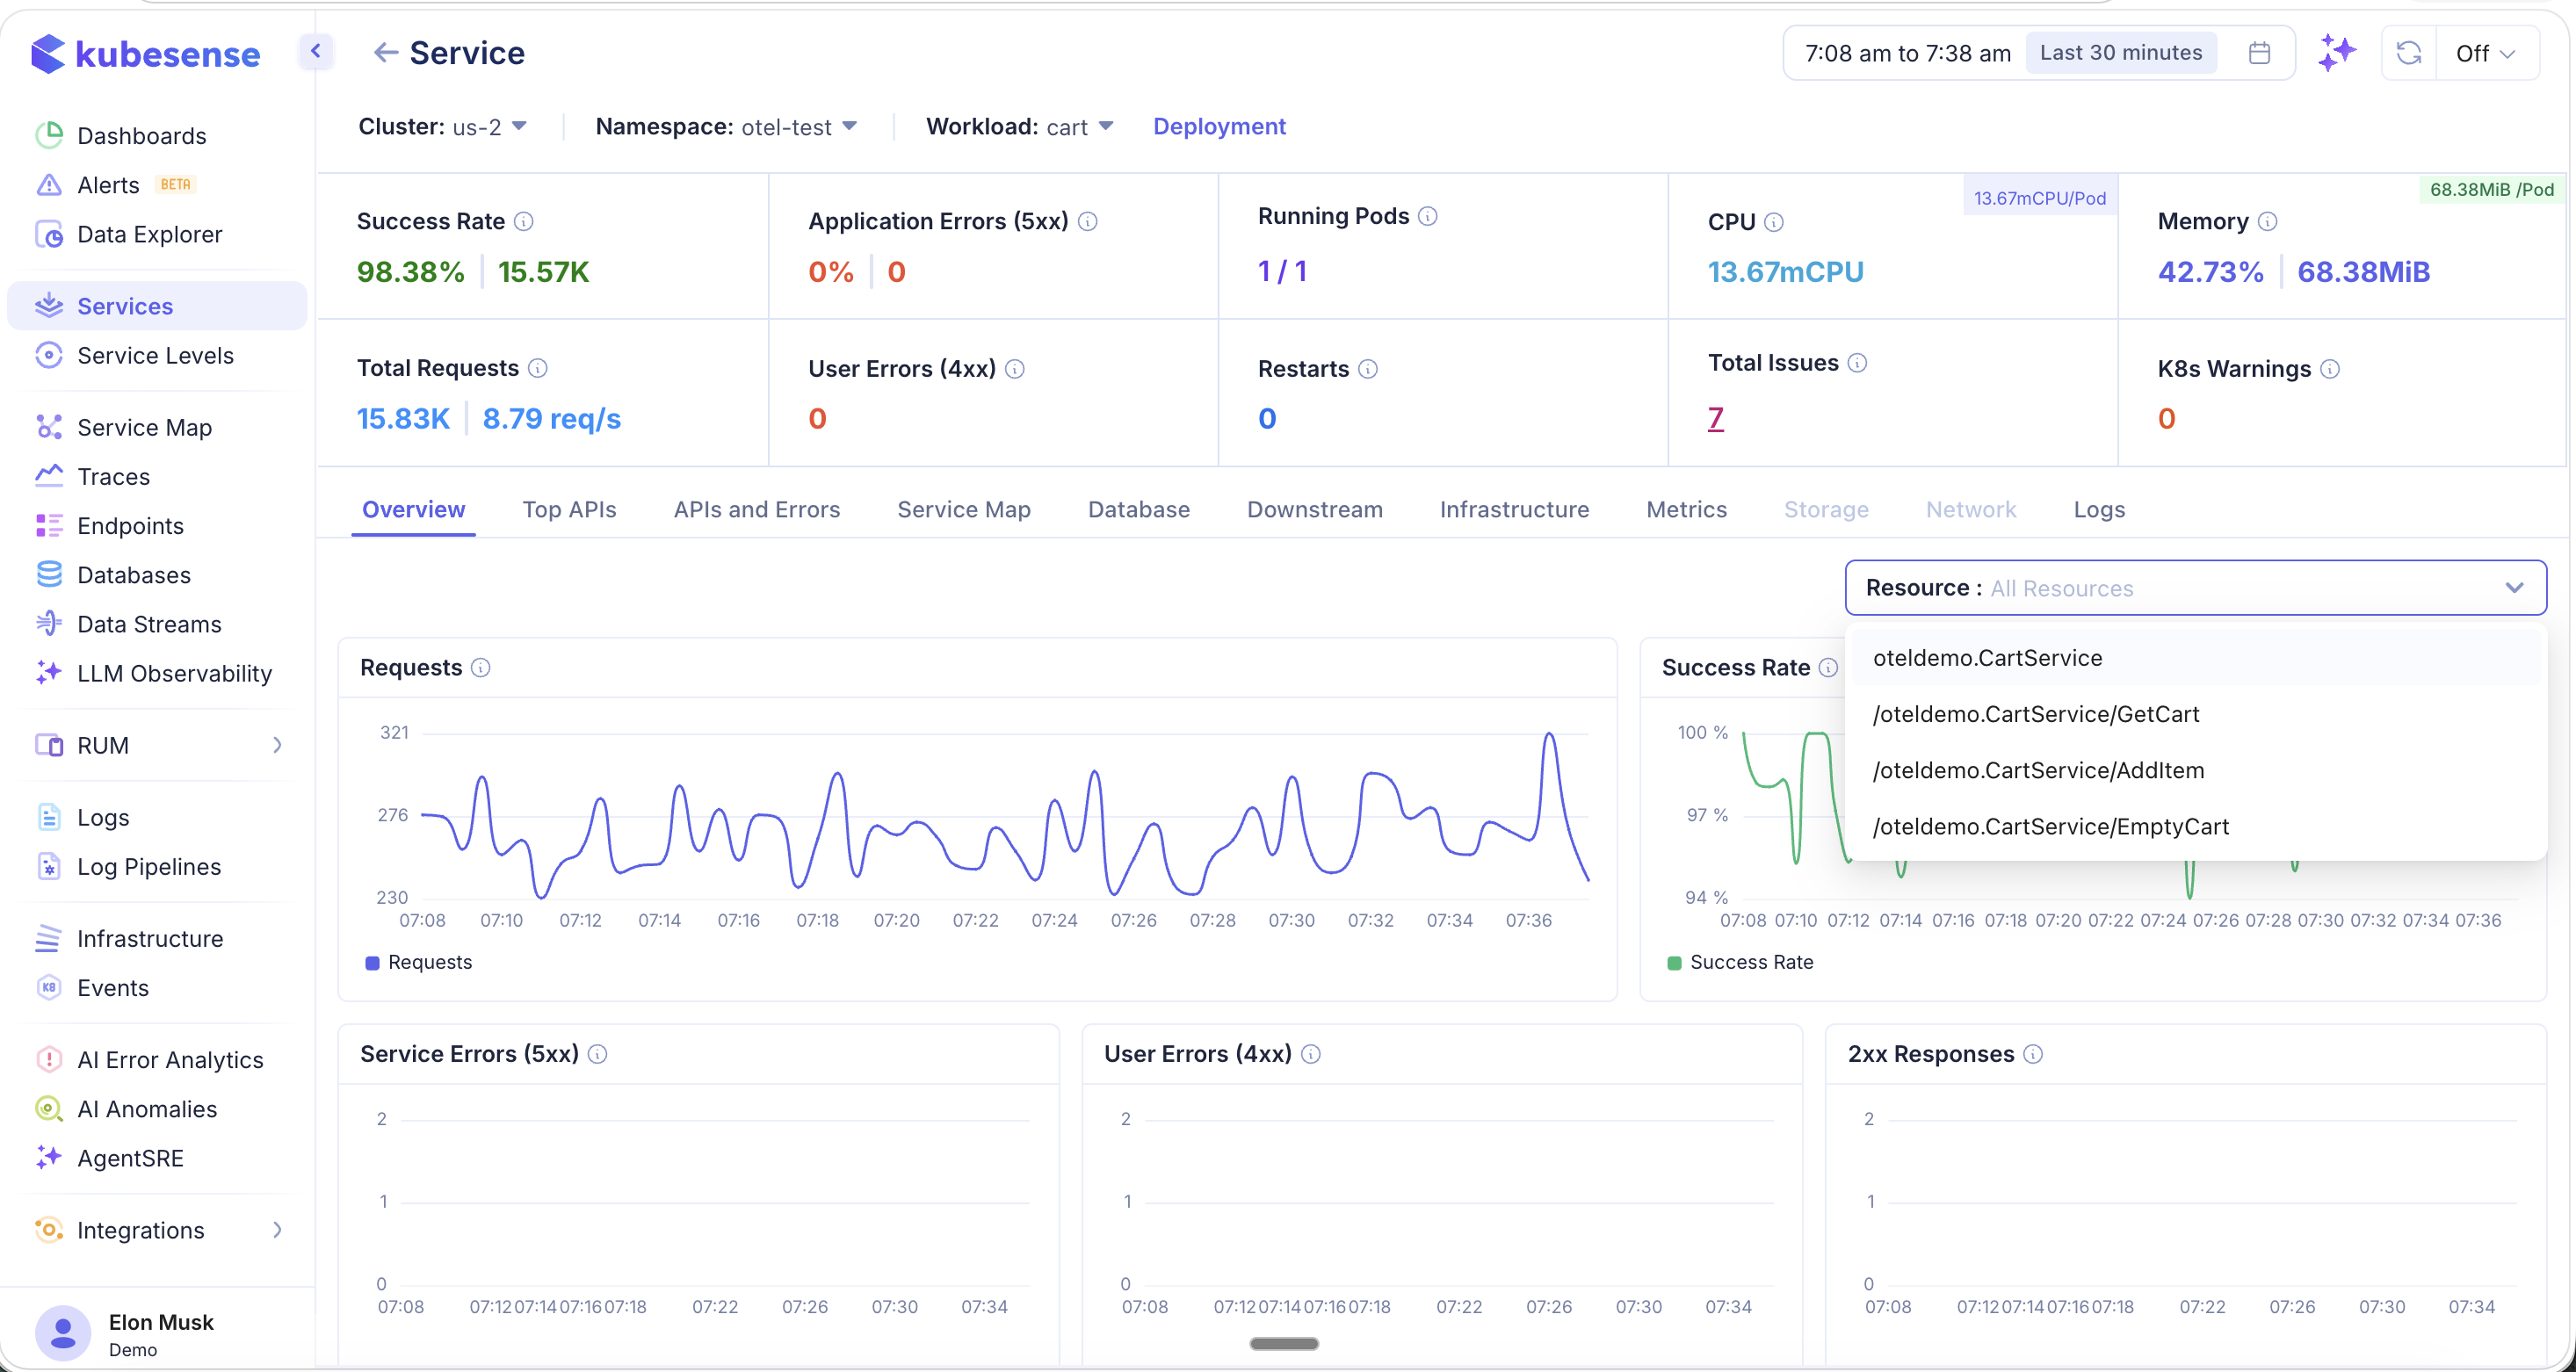Switch to the APIs and Errors tab
The image size is (2576, 1372).
(x=756, y=509)
